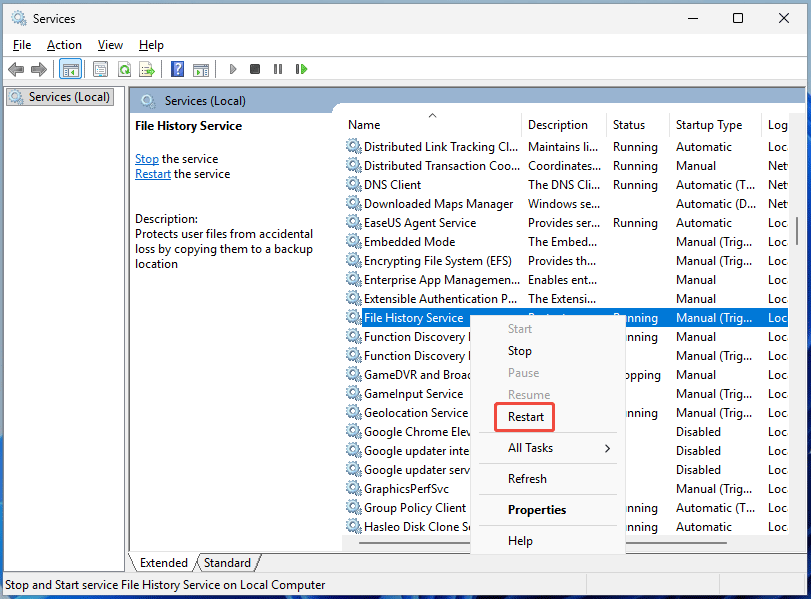
Task: Maximize the Services window
Action: tap(738, 18)
